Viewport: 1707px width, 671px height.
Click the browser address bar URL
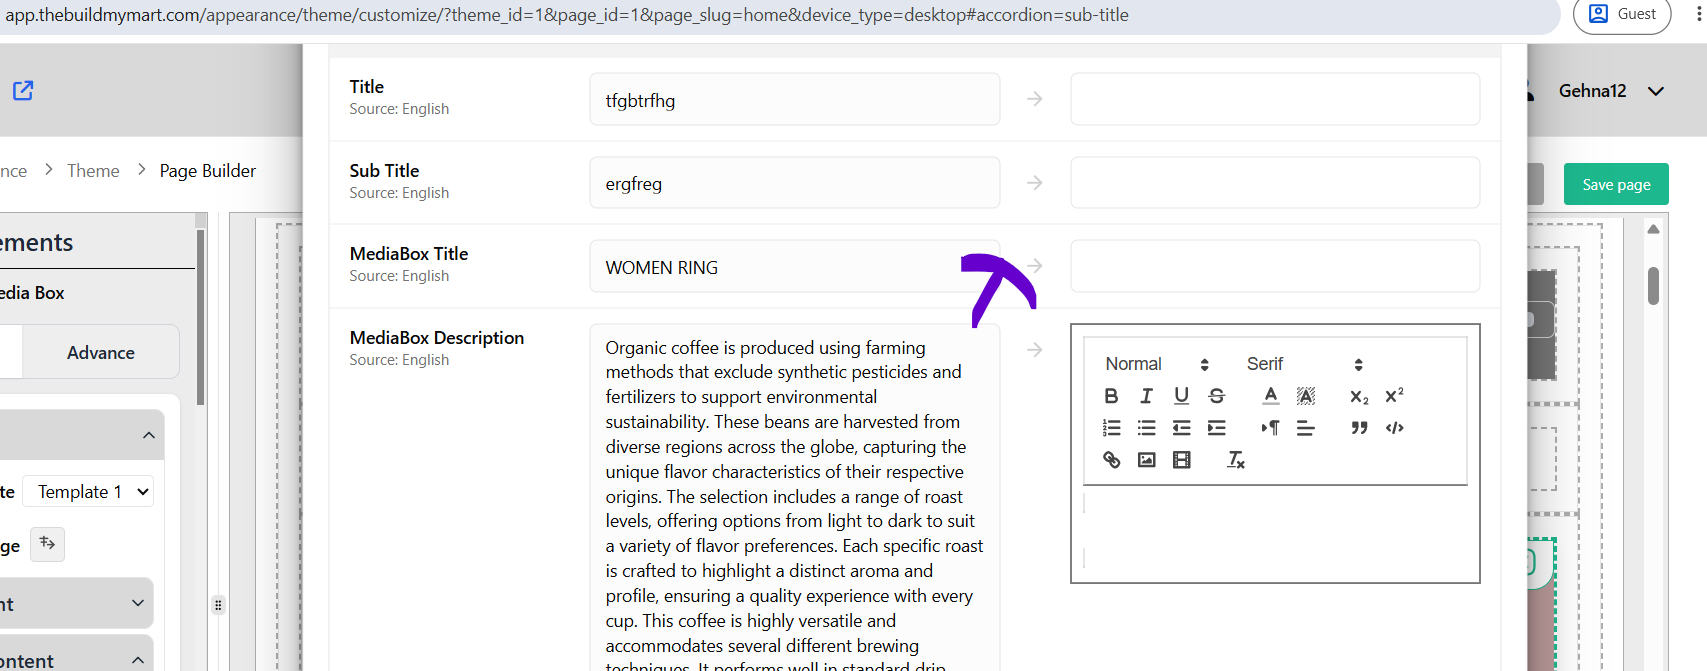click(x=567, y=15)
